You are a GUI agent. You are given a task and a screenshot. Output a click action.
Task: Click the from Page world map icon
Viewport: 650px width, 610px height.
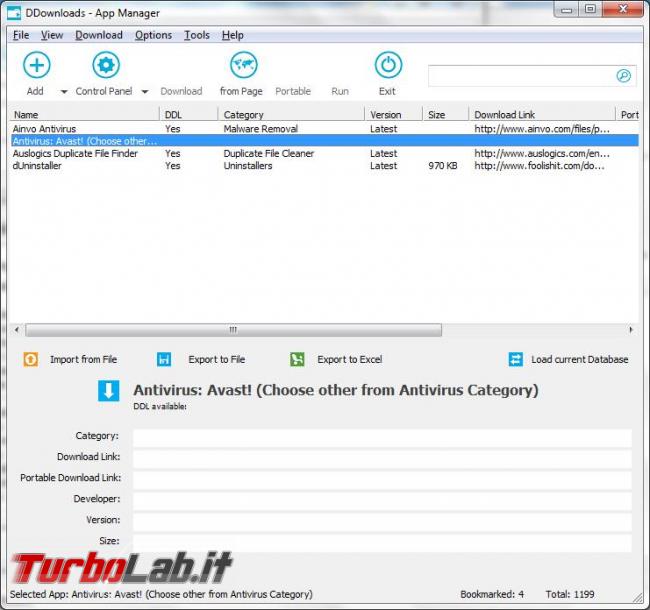(244, 65)
